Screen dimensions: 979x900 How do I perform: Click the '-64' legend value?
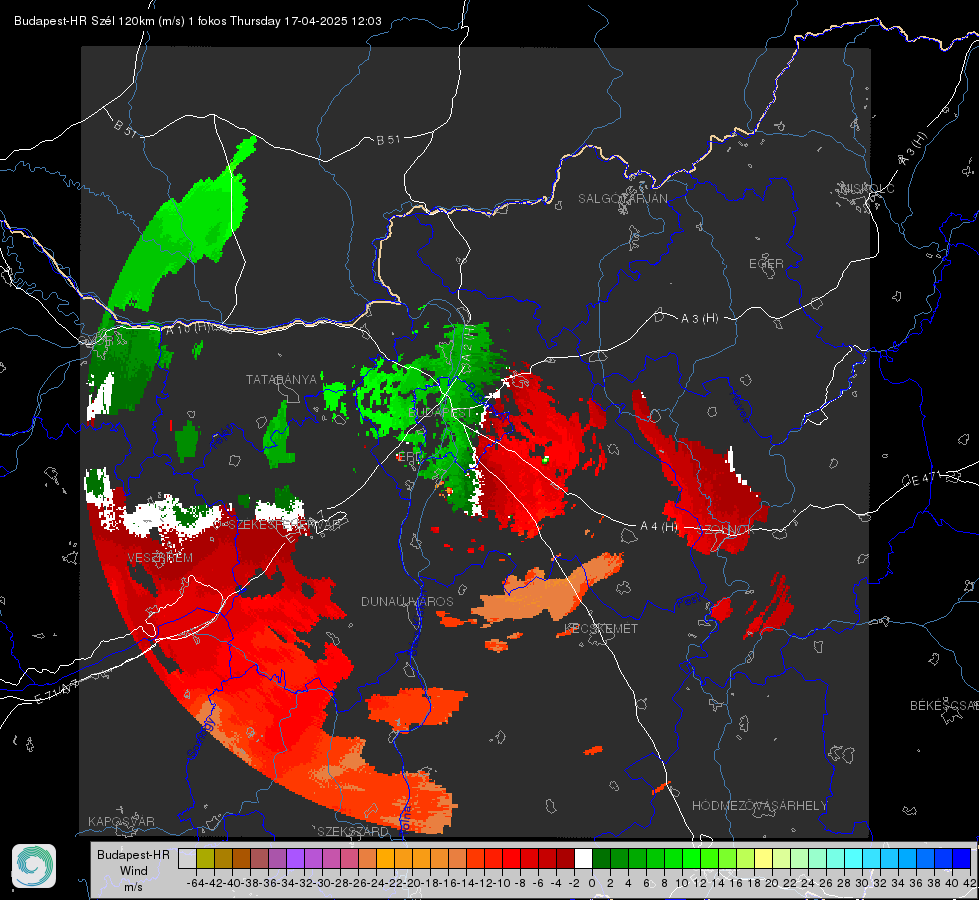pyautogui.click(x=197, y=883)
